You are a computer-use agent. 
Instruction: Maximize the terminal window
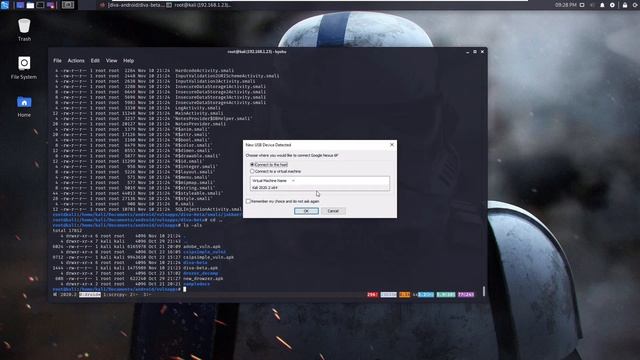[x=475, y=52]
